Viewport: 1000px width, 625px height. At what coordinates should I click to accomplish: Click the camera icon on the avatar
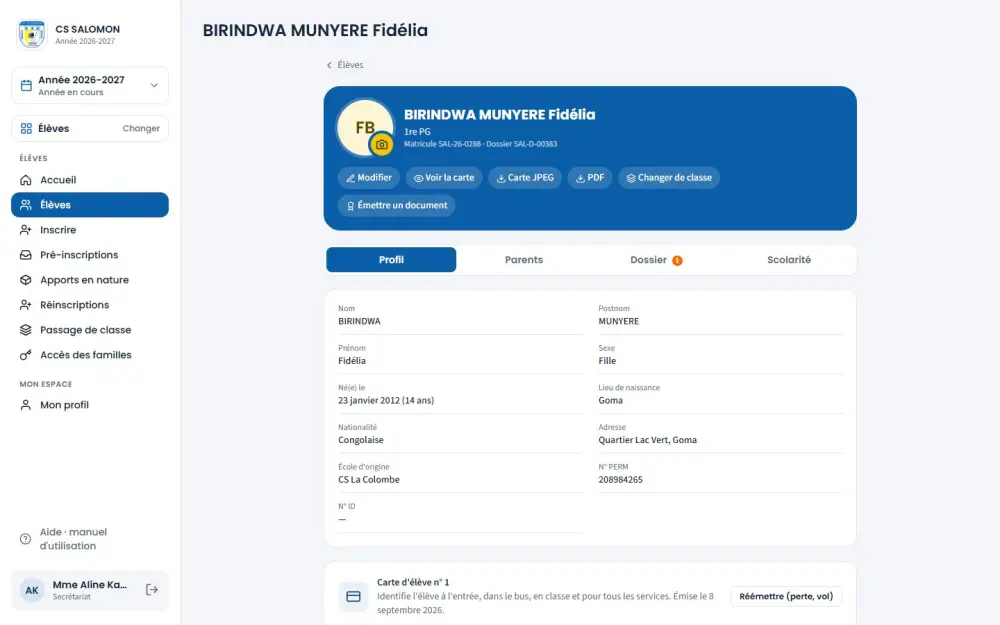(381, 145)
